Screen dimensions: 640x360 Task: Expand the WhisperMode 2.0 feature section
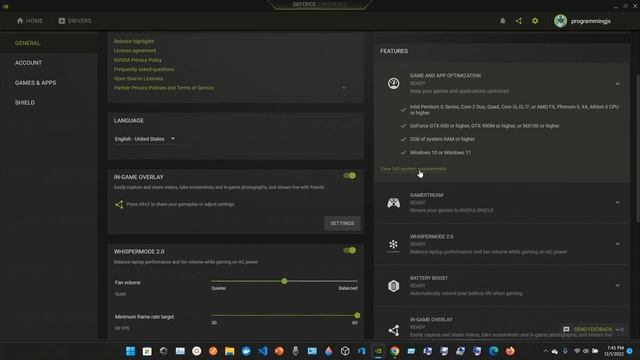coord(618,244)
